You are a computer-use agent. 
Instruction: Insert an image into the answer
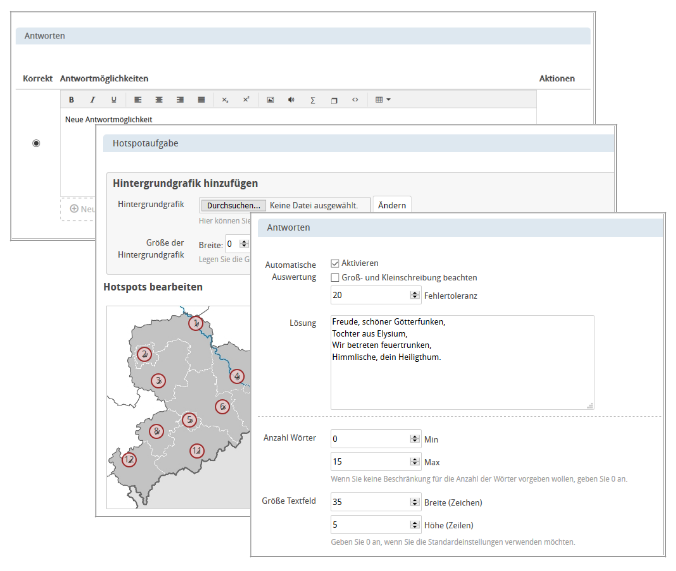(x=270, y=100)
